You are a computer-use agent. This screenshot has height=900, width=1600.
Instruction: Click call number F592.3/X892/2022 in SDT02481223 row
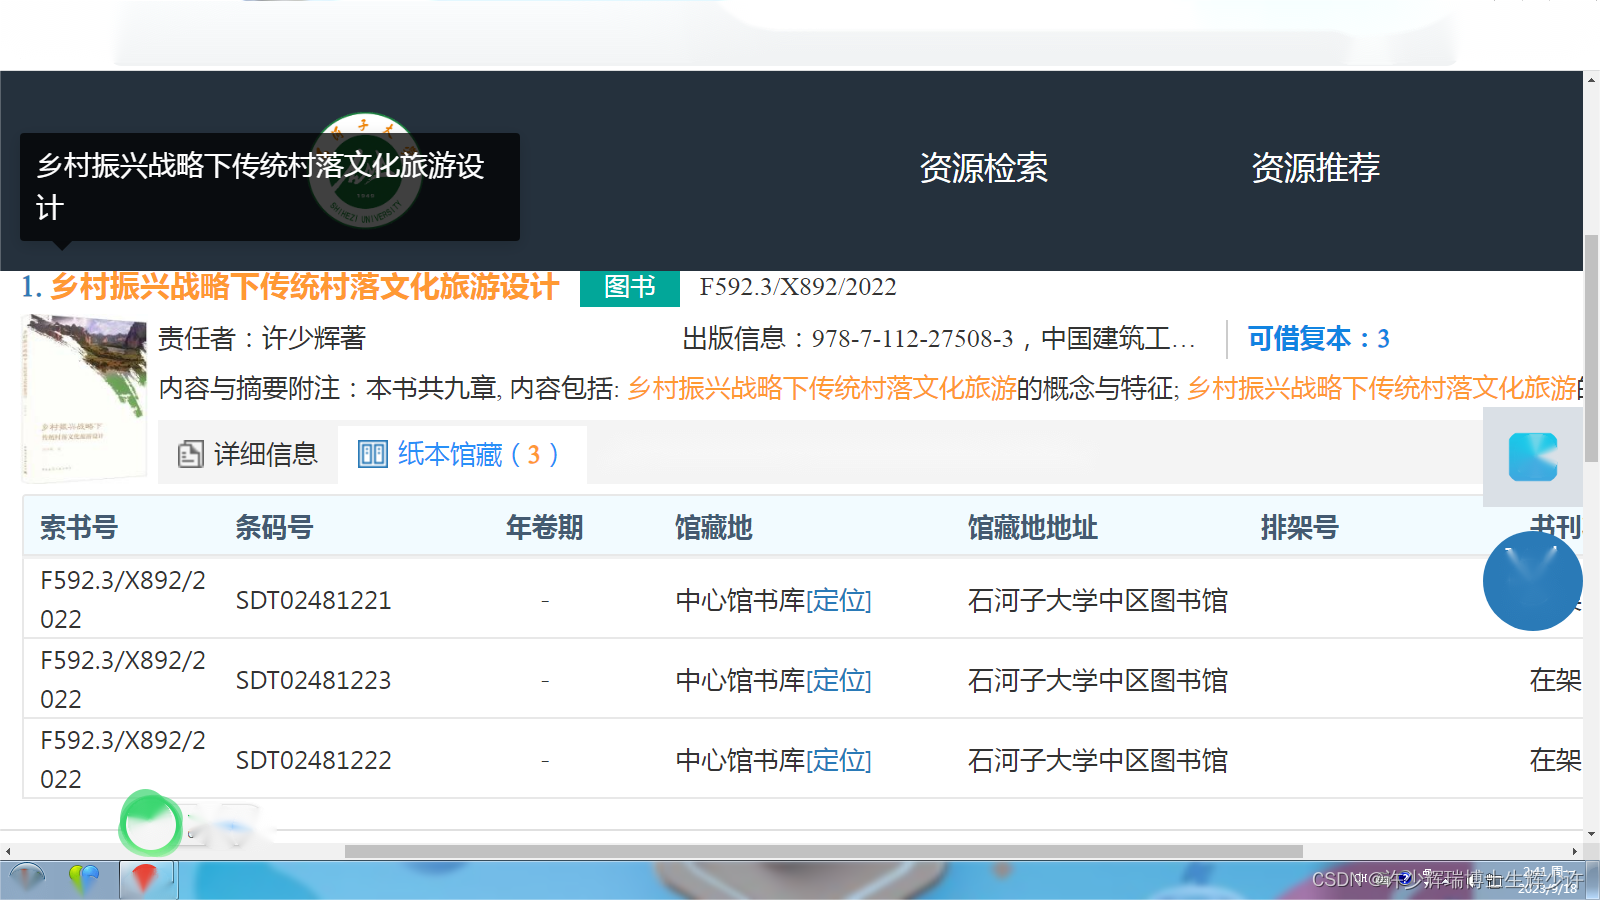122,679
